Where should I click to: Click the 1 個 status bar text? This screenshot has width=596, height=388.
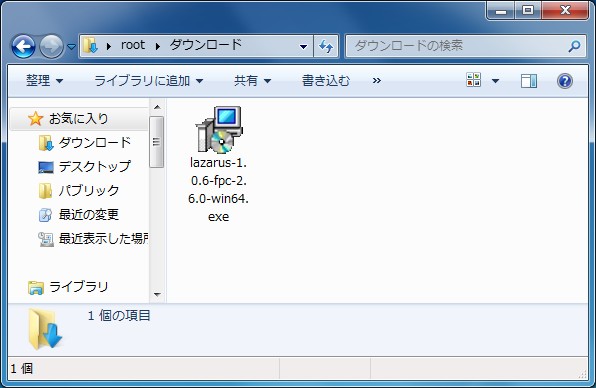click(x=22, y=368)
